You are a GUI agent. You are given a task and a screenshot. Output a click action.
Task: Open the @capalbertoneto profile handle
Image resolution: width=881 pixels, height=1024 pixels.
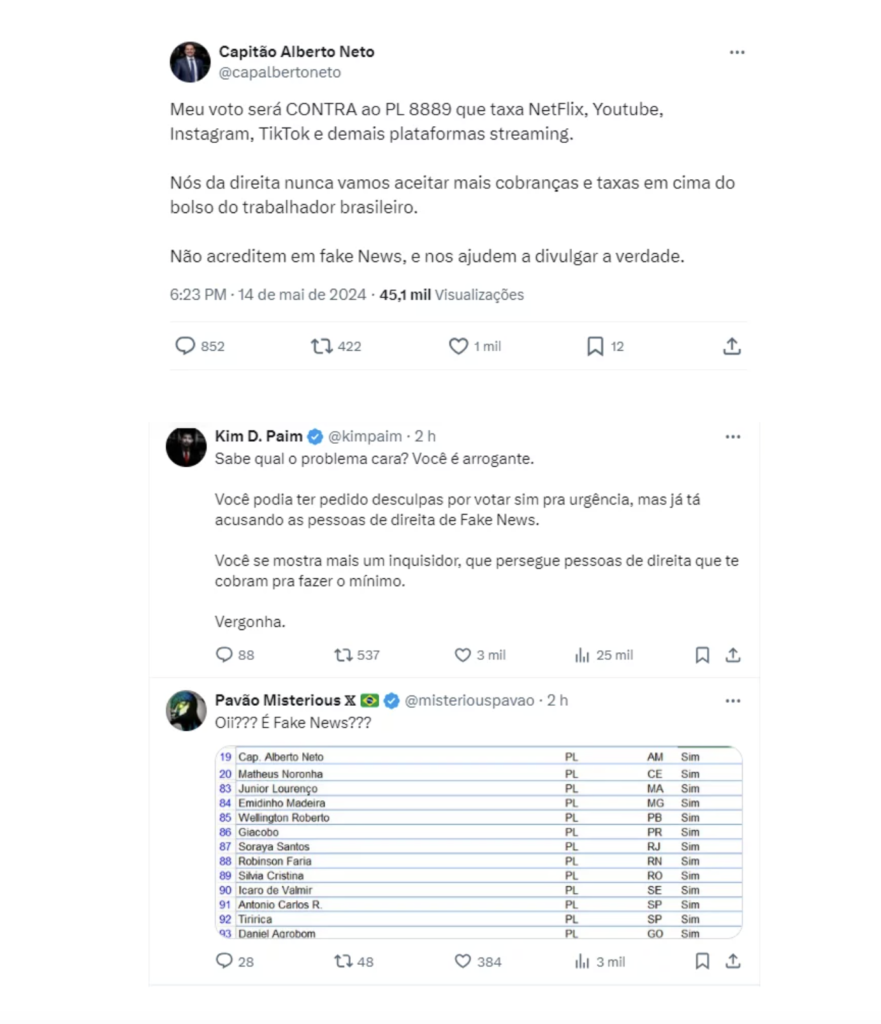point(280,72)
